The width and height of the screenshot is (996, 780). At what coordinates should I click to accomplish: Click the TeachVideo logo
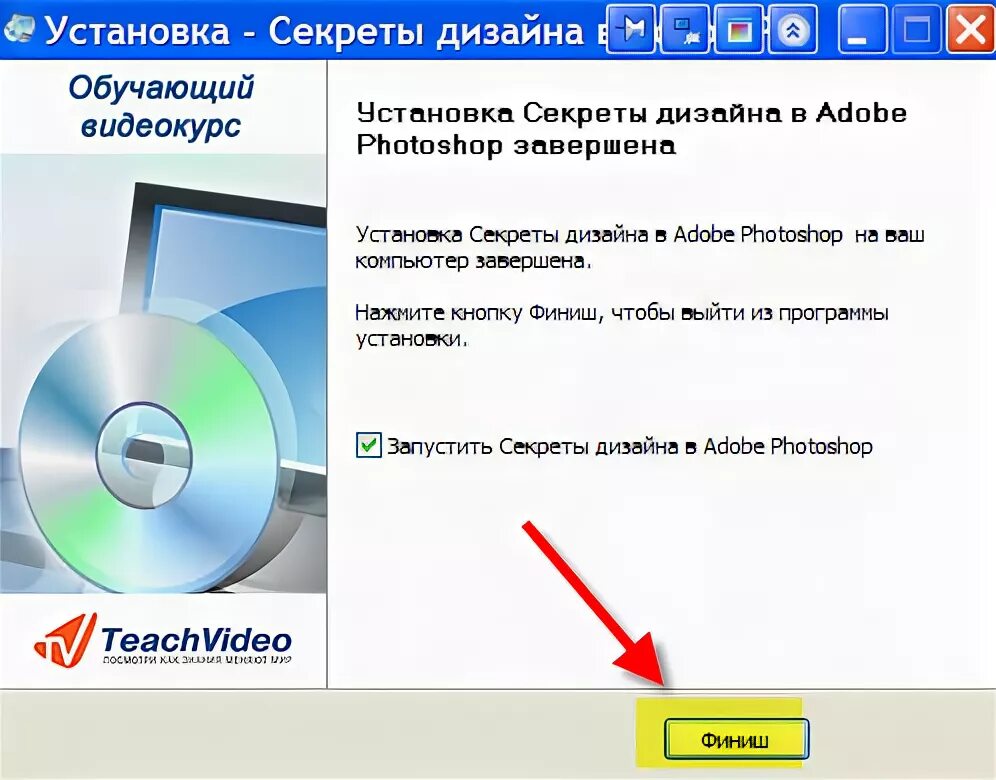pos(163,640)
